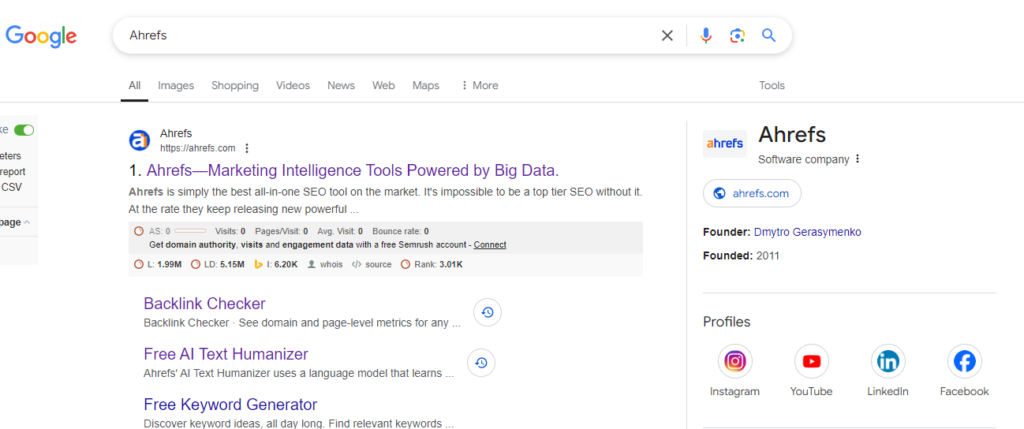This screenshot has width=1024, height=429.
Task: Open Ahrefs LinkedIn profile
Action: (888, 362)
